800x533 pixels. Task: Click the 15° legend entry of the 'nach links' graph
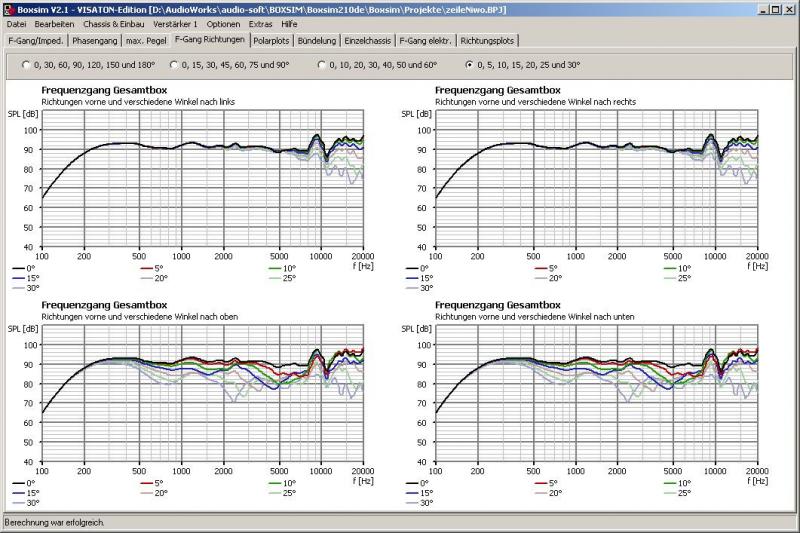coord(26,278)
